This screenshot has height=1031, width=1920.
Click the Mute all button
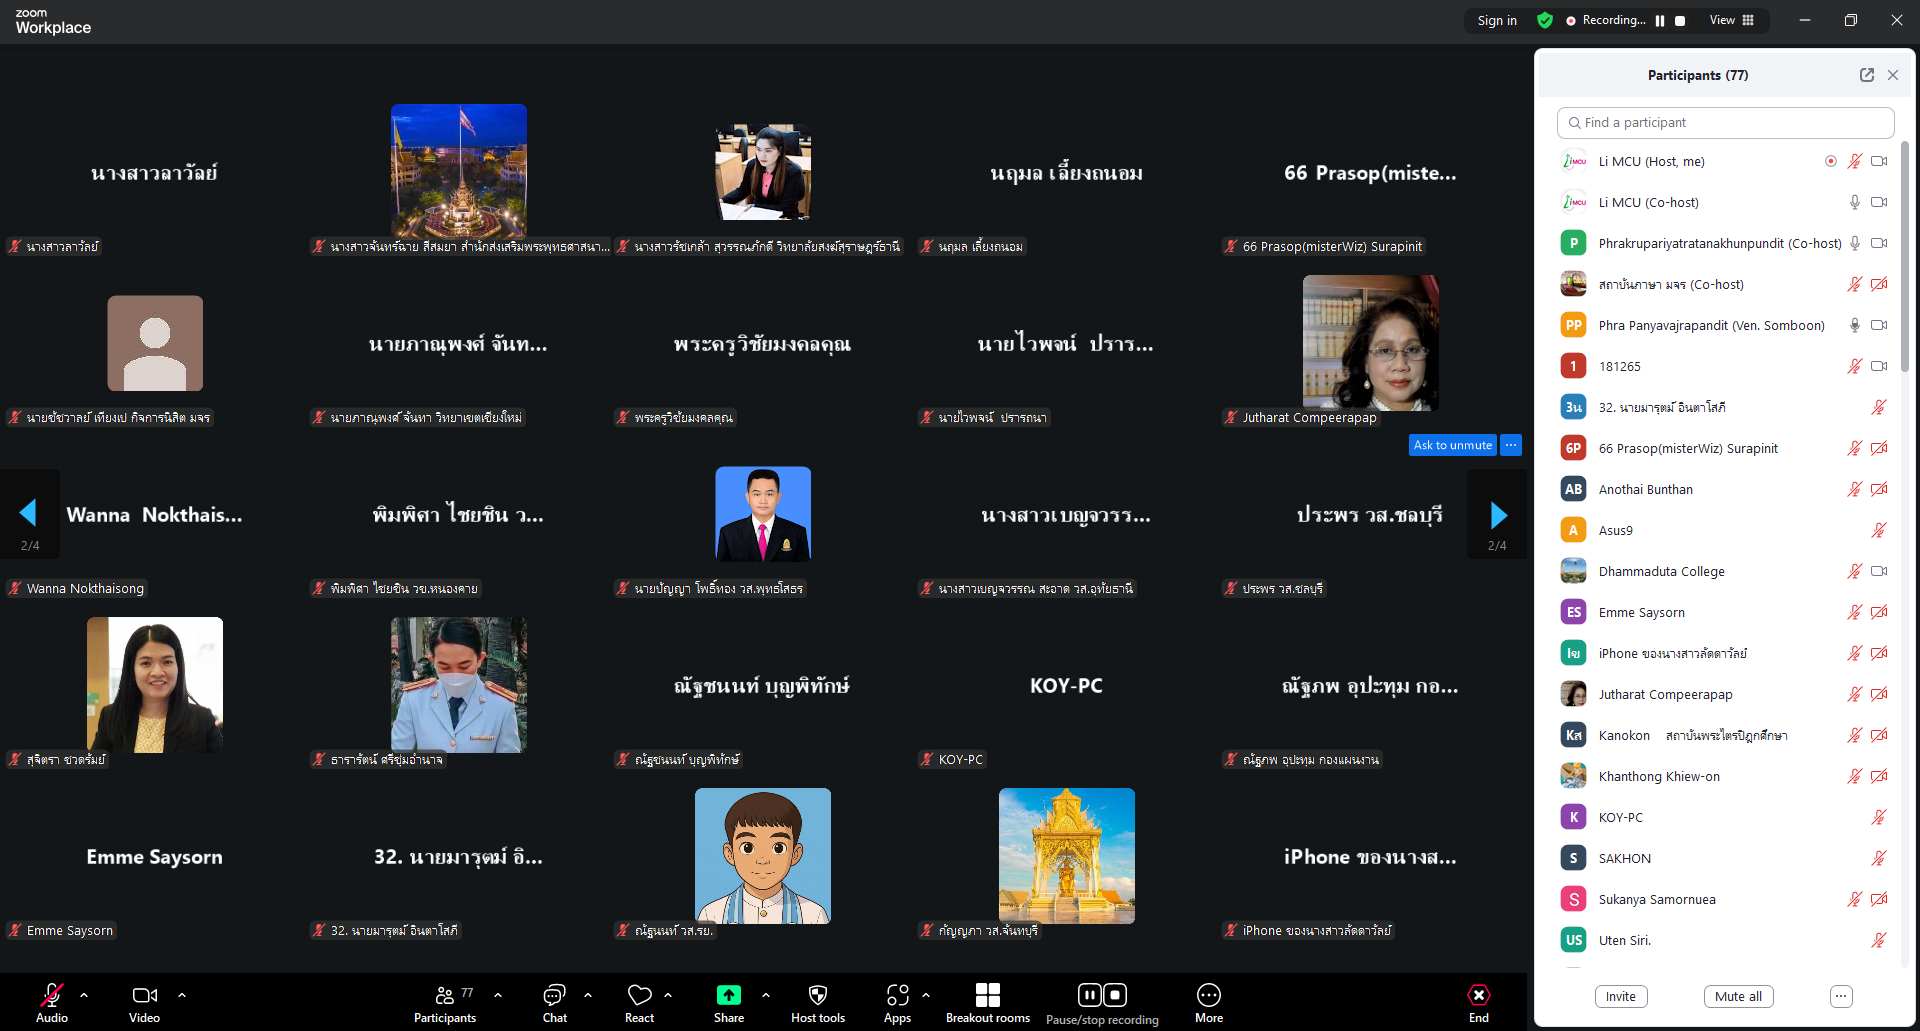[x=1738, y=996]
